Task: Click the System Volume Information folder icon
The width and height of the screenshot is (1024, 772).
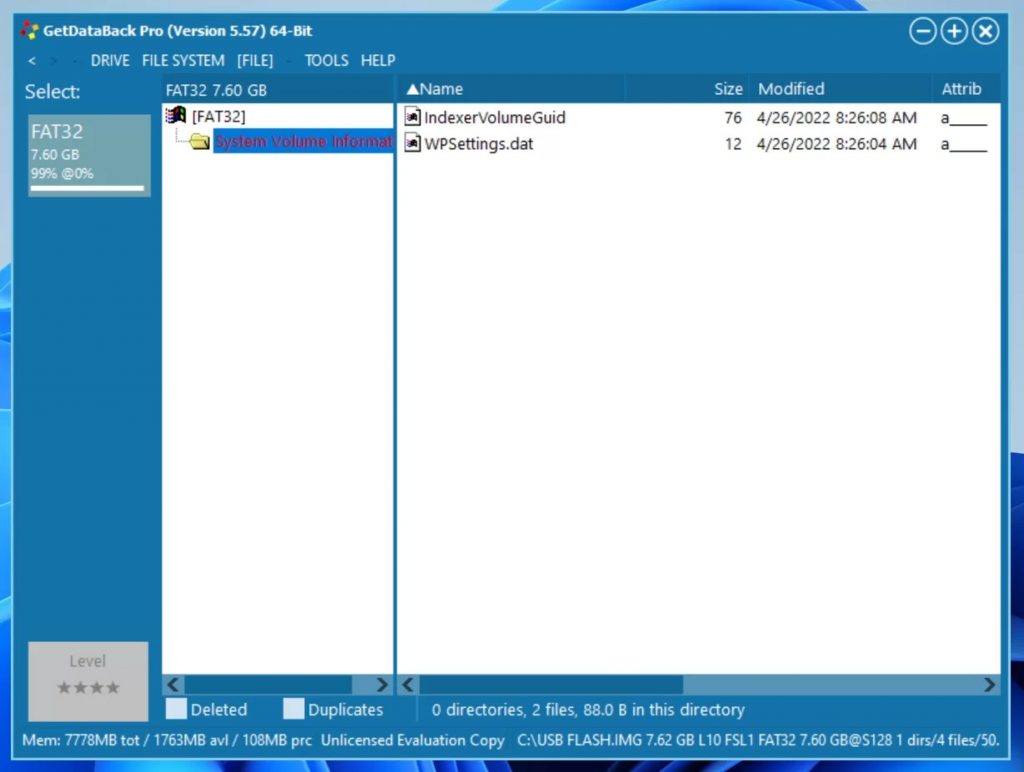Action: pos(199,141)
